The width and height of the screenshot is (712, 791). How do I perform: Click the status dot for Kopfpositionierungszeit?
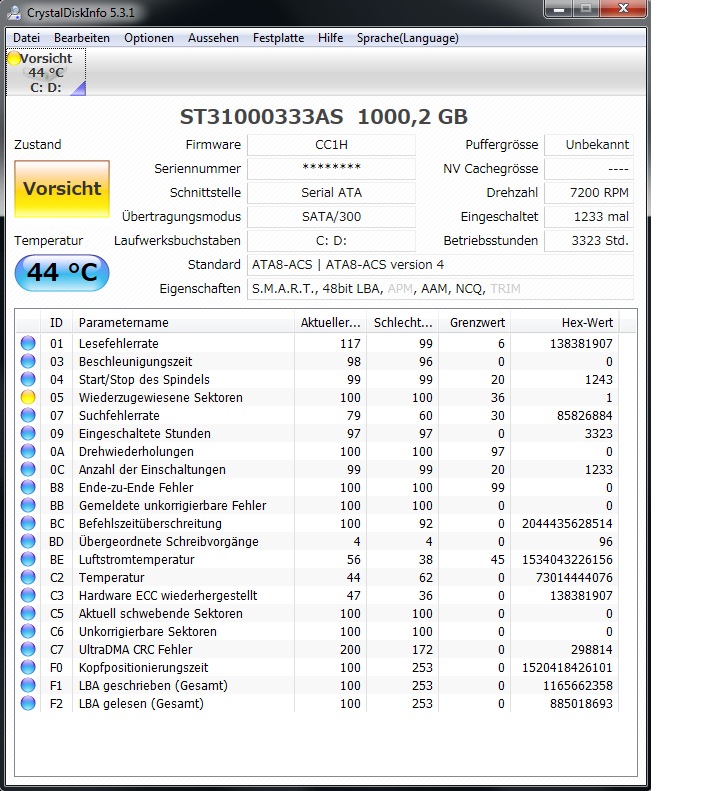click(x=28, y=667)
